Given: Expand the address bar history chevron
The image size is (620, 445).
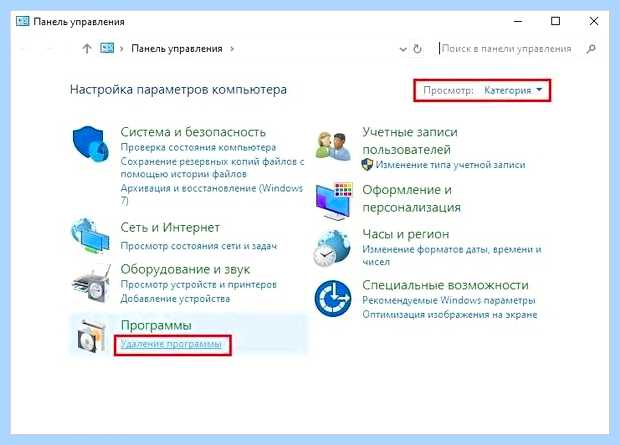Looking at the screenshot, I should 403,49.
